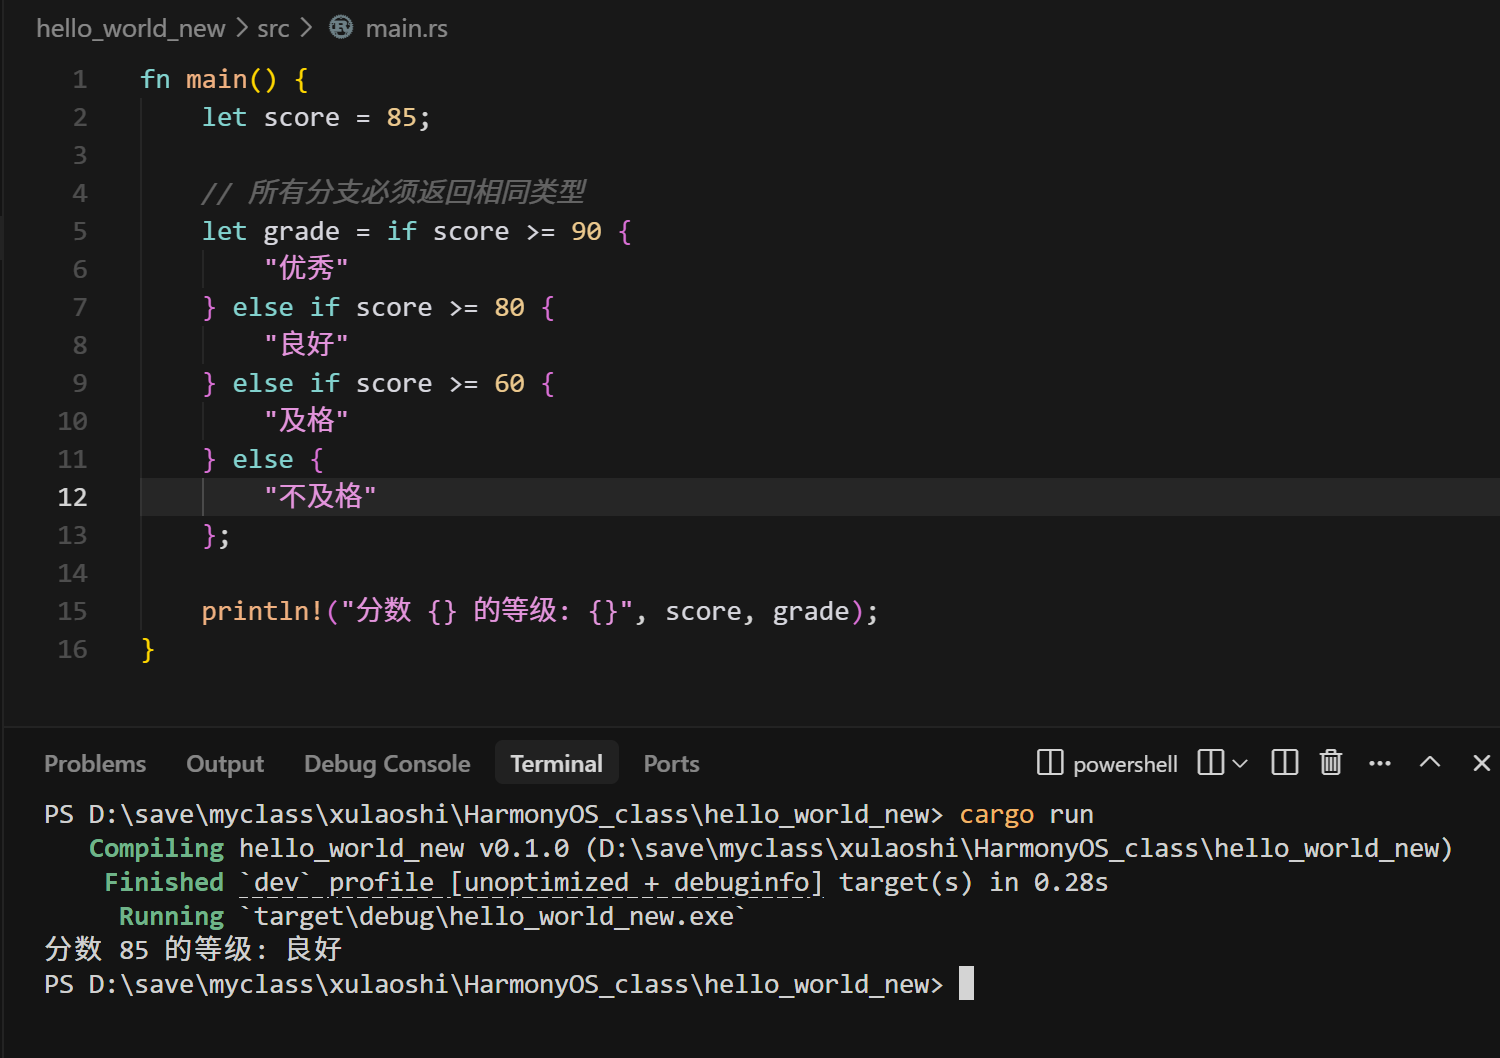This screenshot has width=1500, height=1058.
Task: Click the hello_world_new breadcrumb folder
Action: point(131,28)
